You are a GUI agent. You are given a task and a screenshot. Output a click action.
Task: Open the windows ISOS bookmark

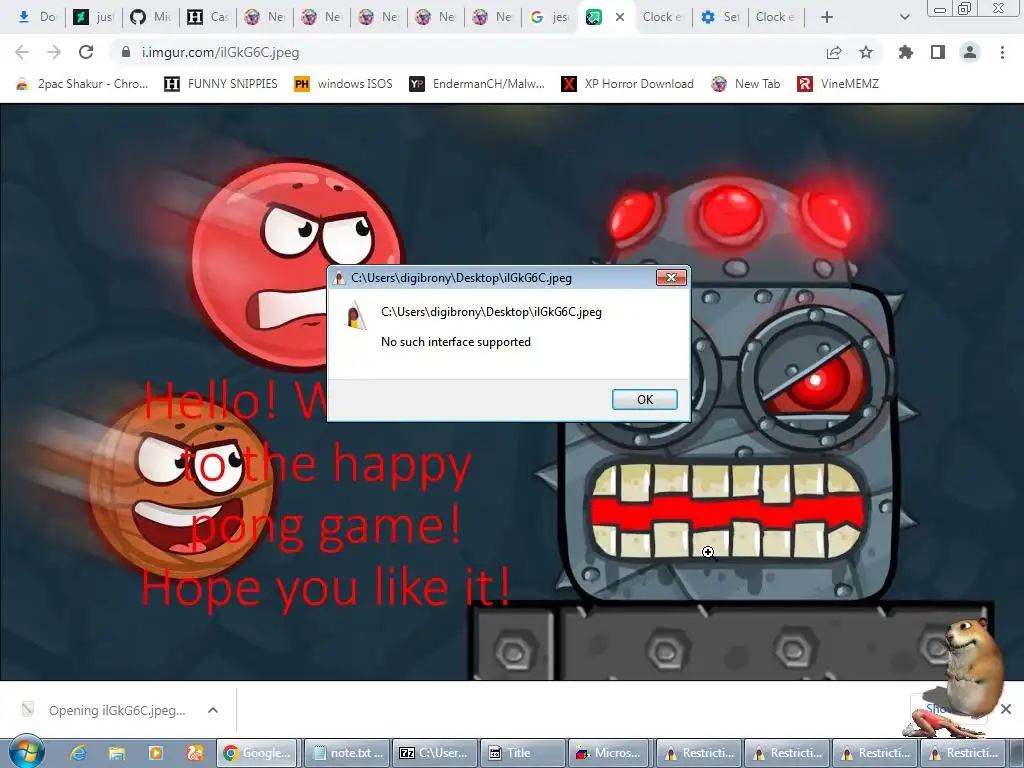(344, 84)
